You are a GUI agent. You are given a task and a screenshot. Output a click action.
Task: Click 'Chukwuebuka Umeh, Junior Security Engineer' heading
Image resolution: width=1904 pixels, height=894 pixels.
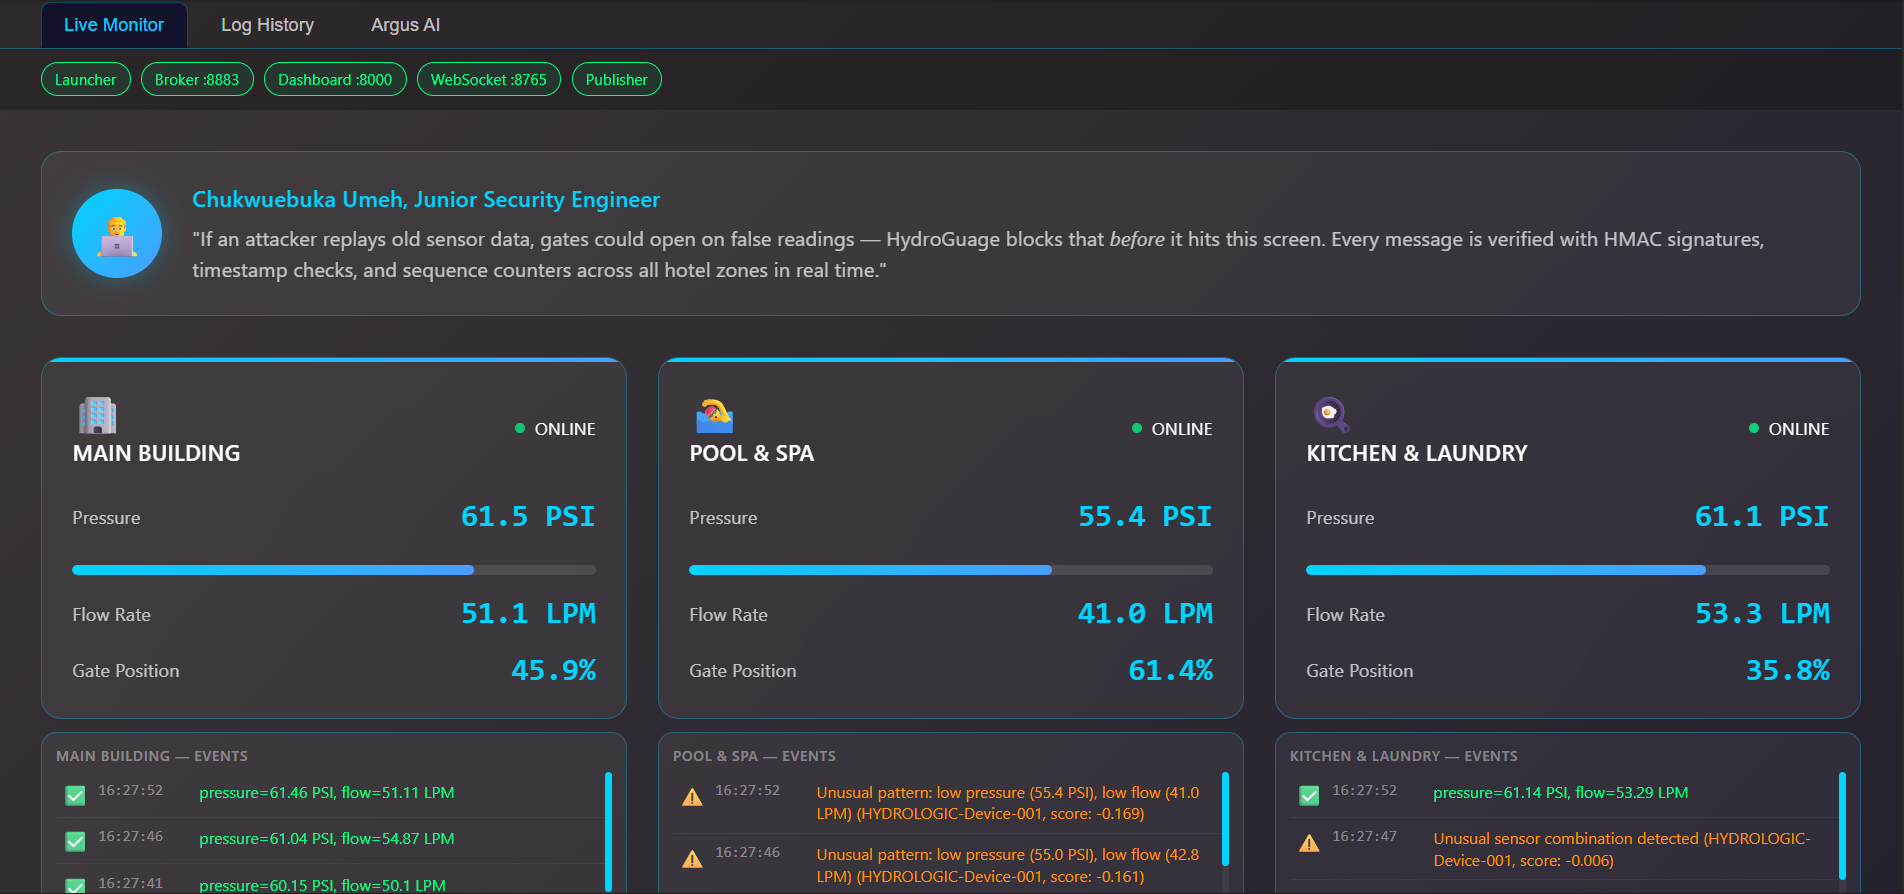(x=426, y=199)
